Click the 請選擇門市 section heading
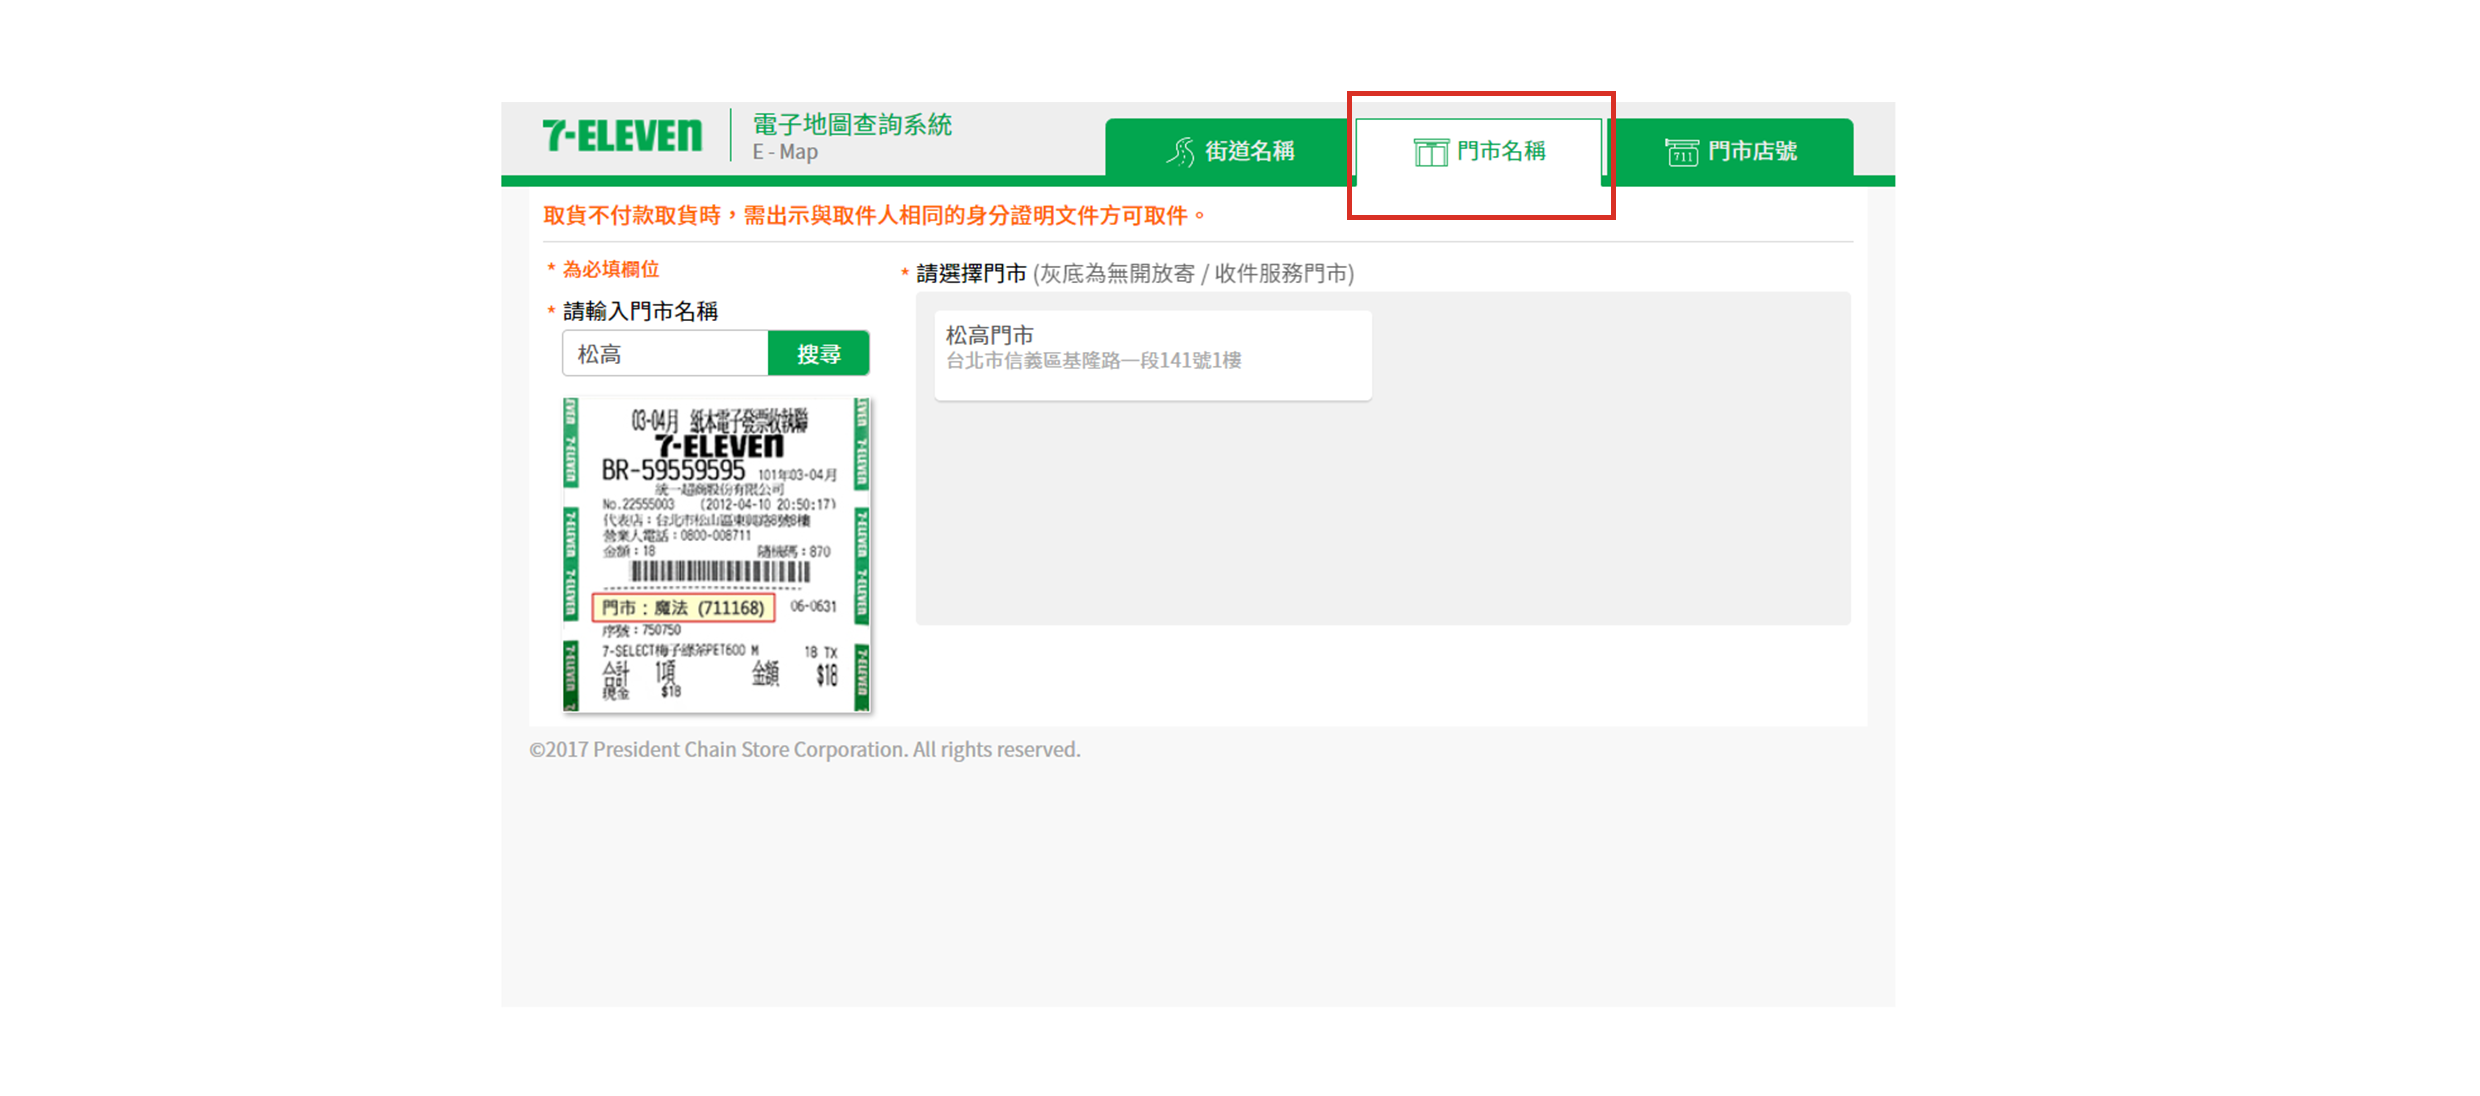Image resolution: width=2480 pixels, height=1096 pixels. point(971,273)
